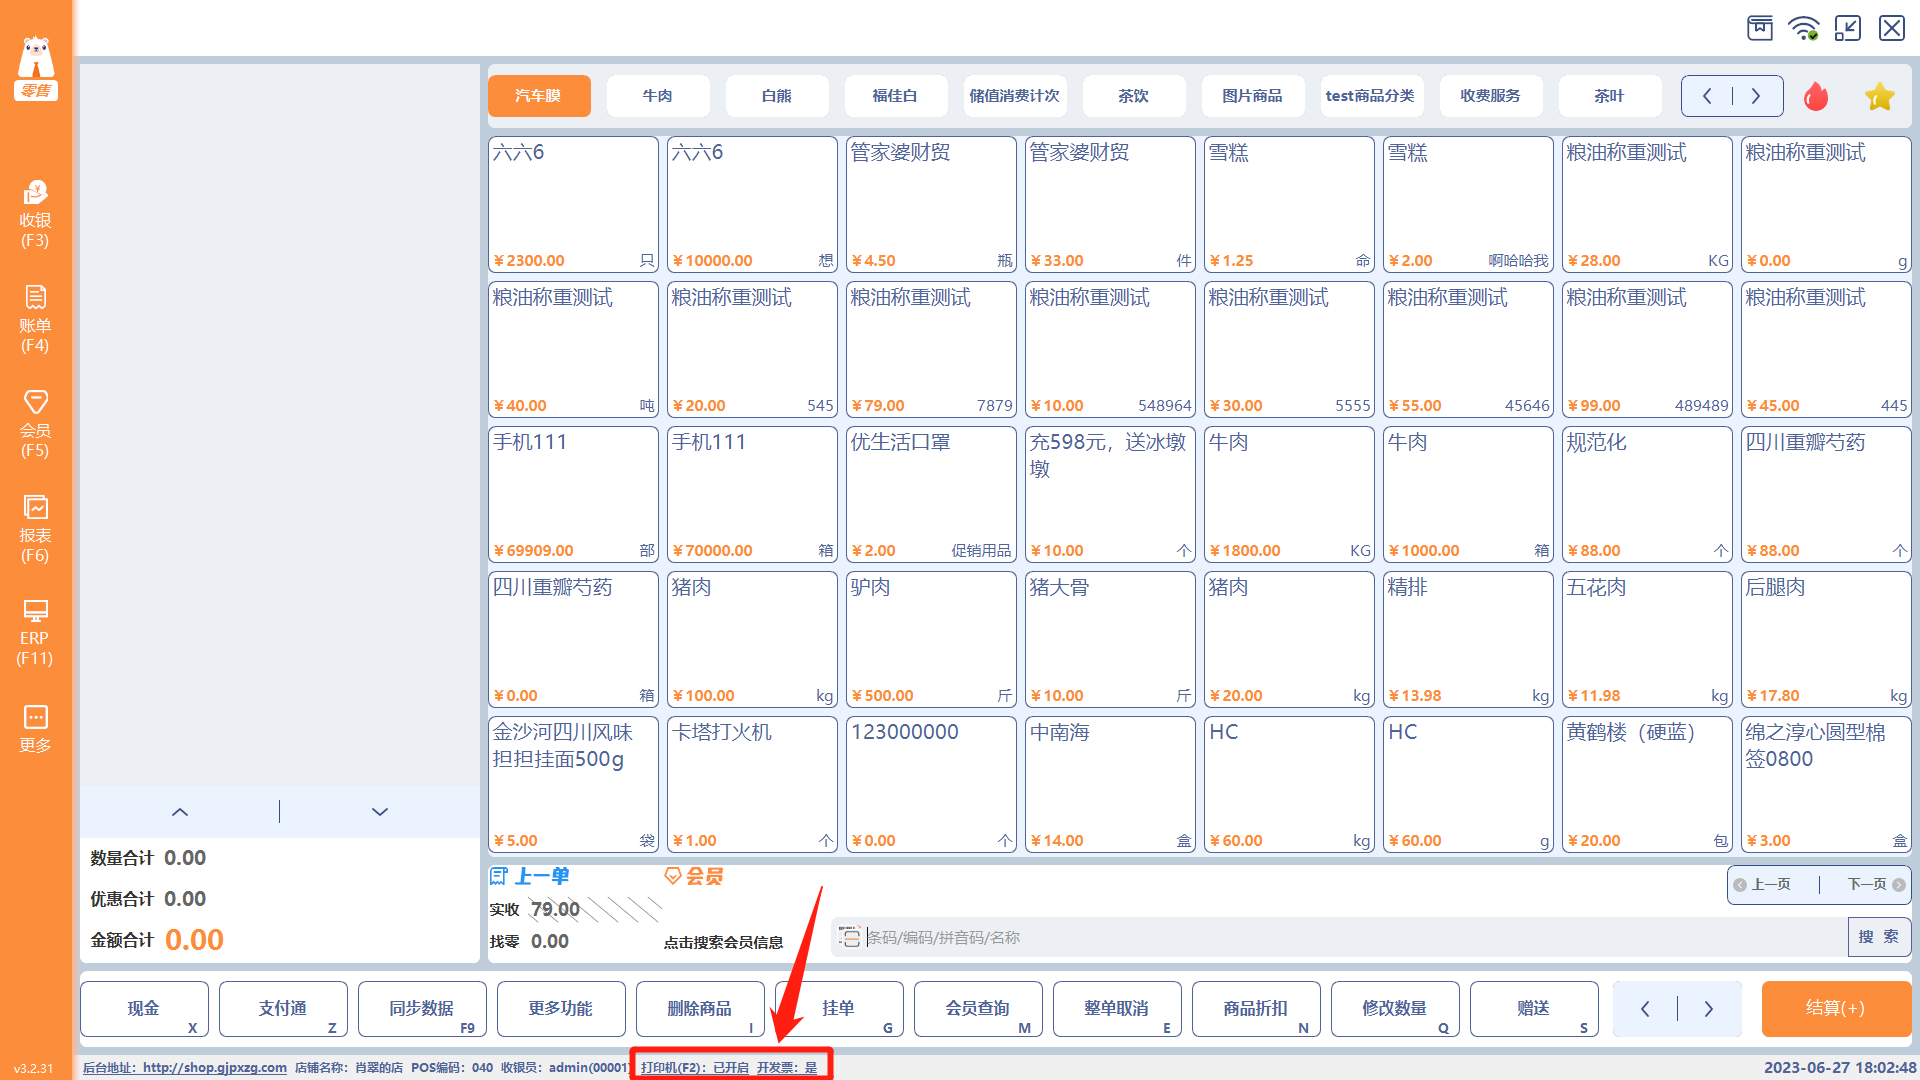Add 管家婆财贸 priced ¥33.00 product
This screenshot has height=1080, width=1920.
(x=1110, y=205)
